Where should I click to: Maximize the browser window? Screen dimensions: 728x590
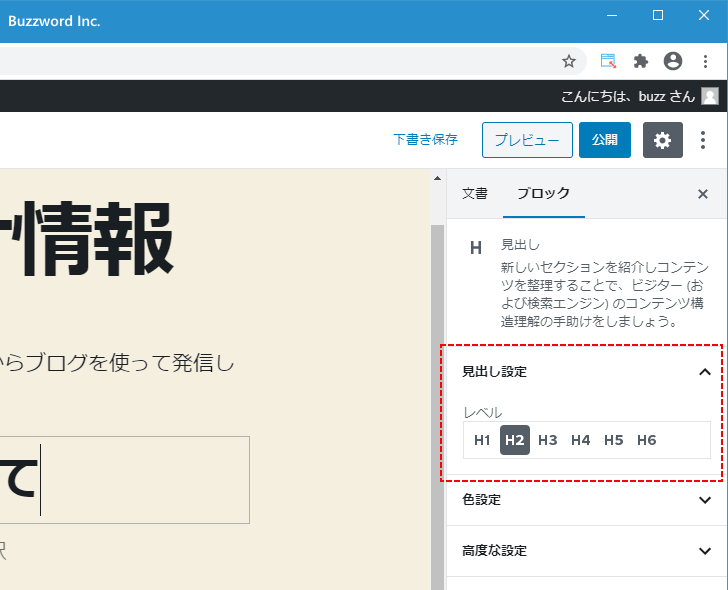tap(658, 15)
